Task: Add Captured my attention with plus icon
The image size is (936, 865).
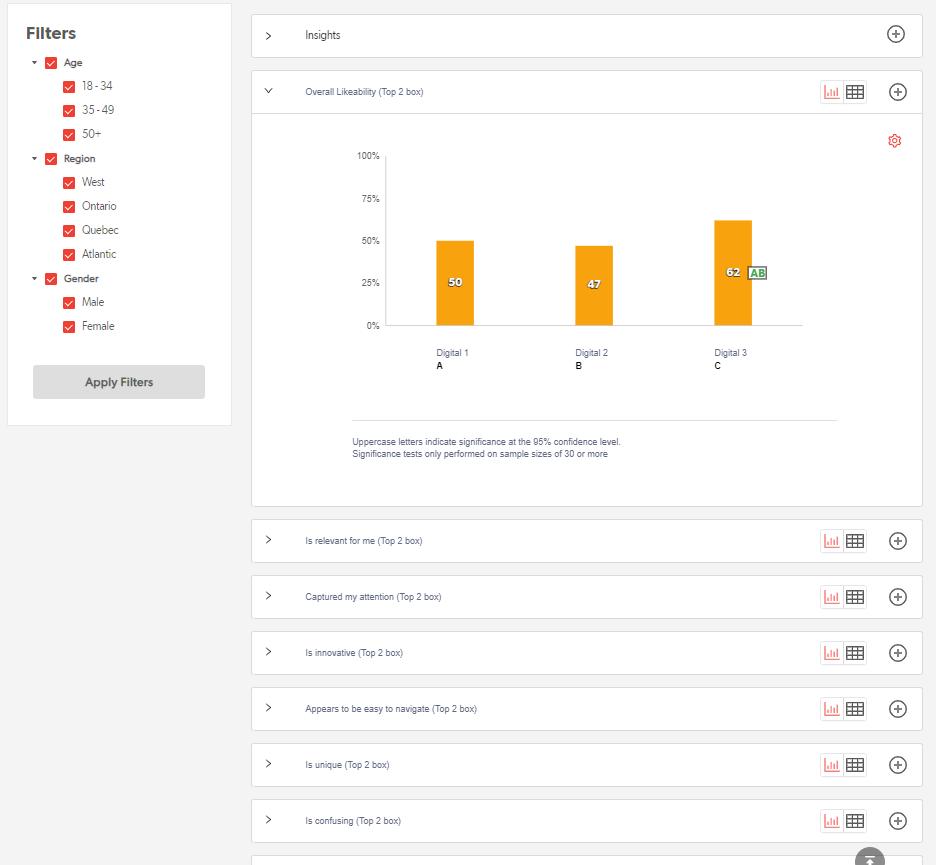Action: 897,597
